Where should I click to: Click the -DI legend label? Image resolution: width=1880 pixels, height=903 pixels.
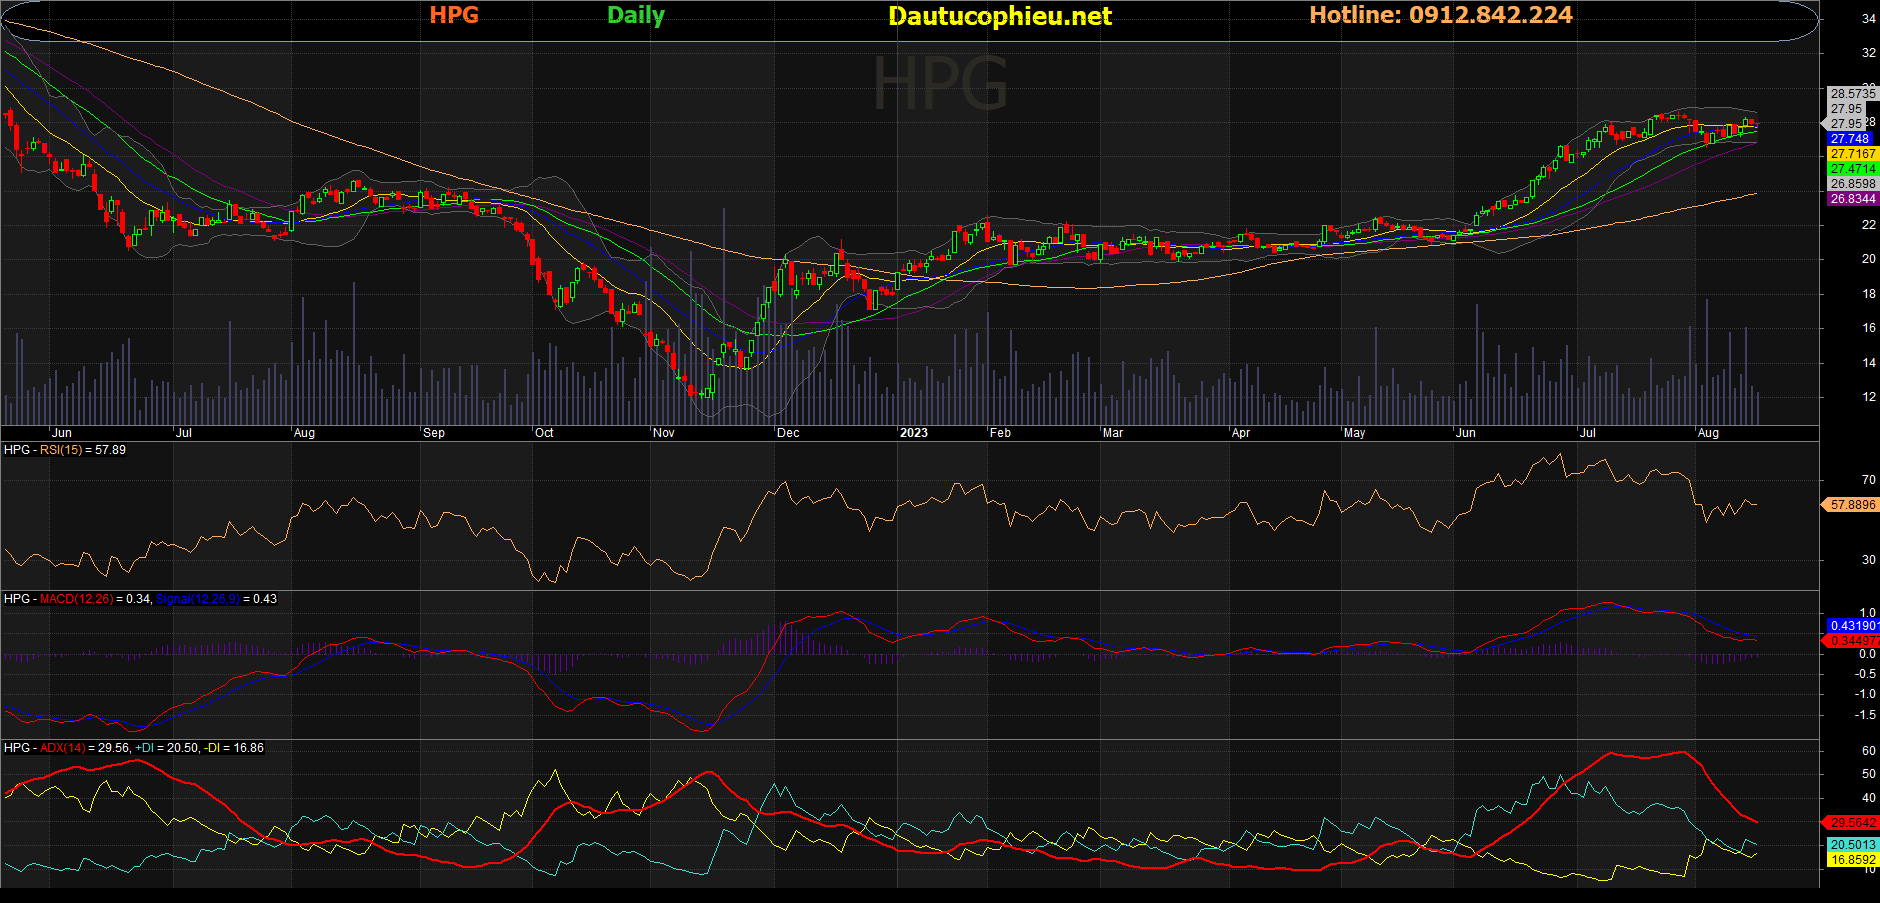211,748
